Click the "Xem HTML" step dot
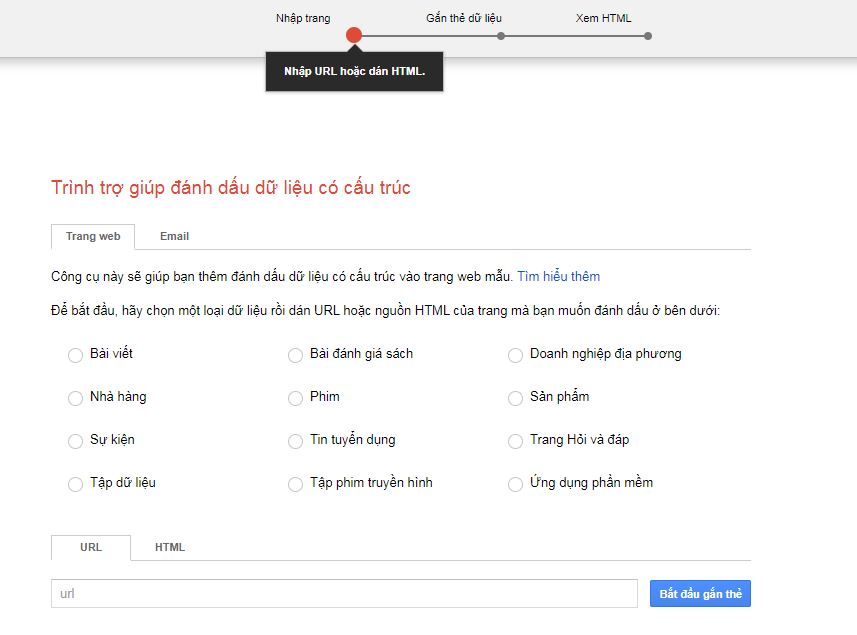Viewport: 857px width, 635px height. (x=648, y=36)
